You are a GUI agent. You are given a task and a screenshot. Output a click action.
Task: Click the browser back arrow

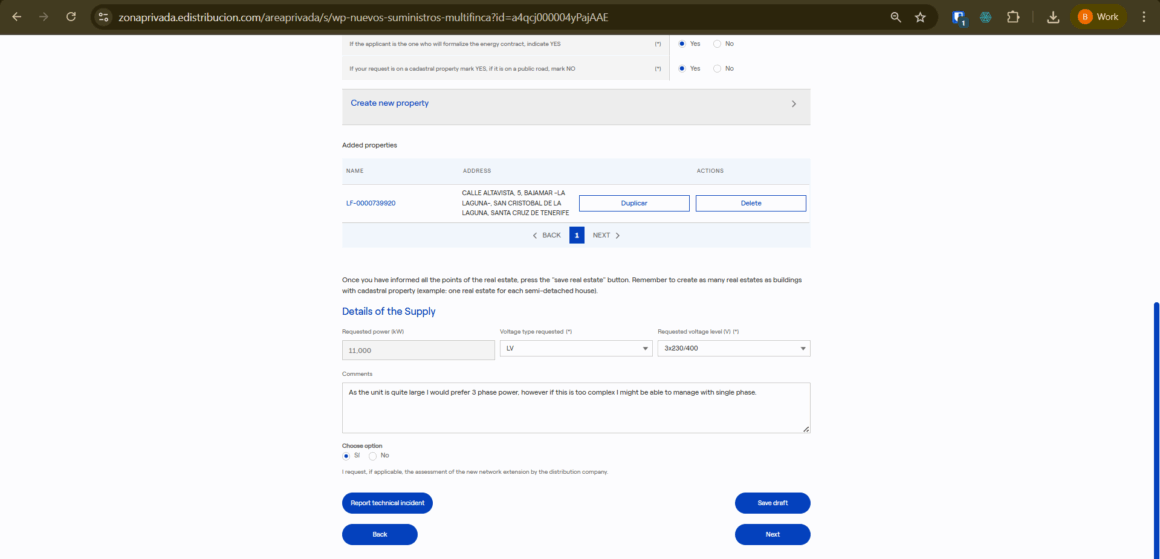[17, 17]
